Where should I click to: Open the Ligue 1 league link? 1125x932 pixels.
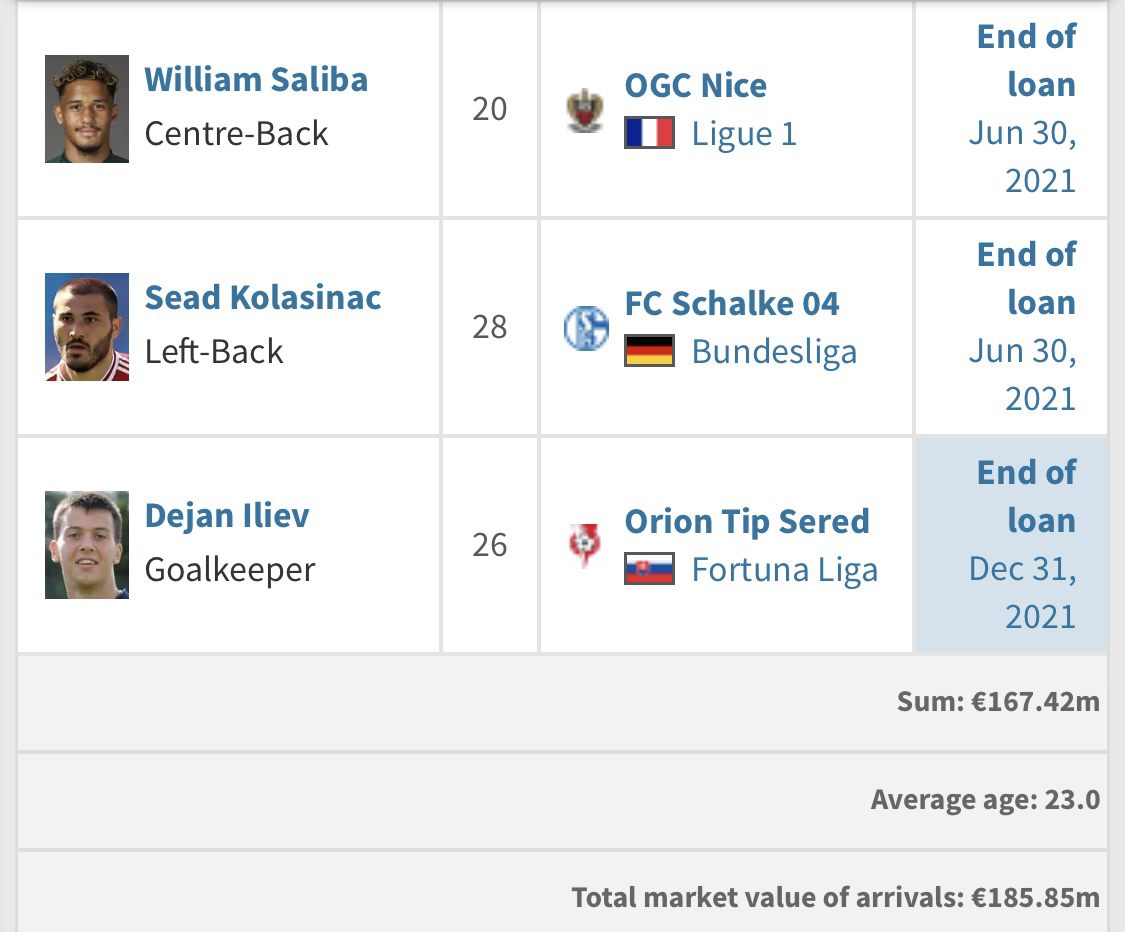click(x=744, y=134)
